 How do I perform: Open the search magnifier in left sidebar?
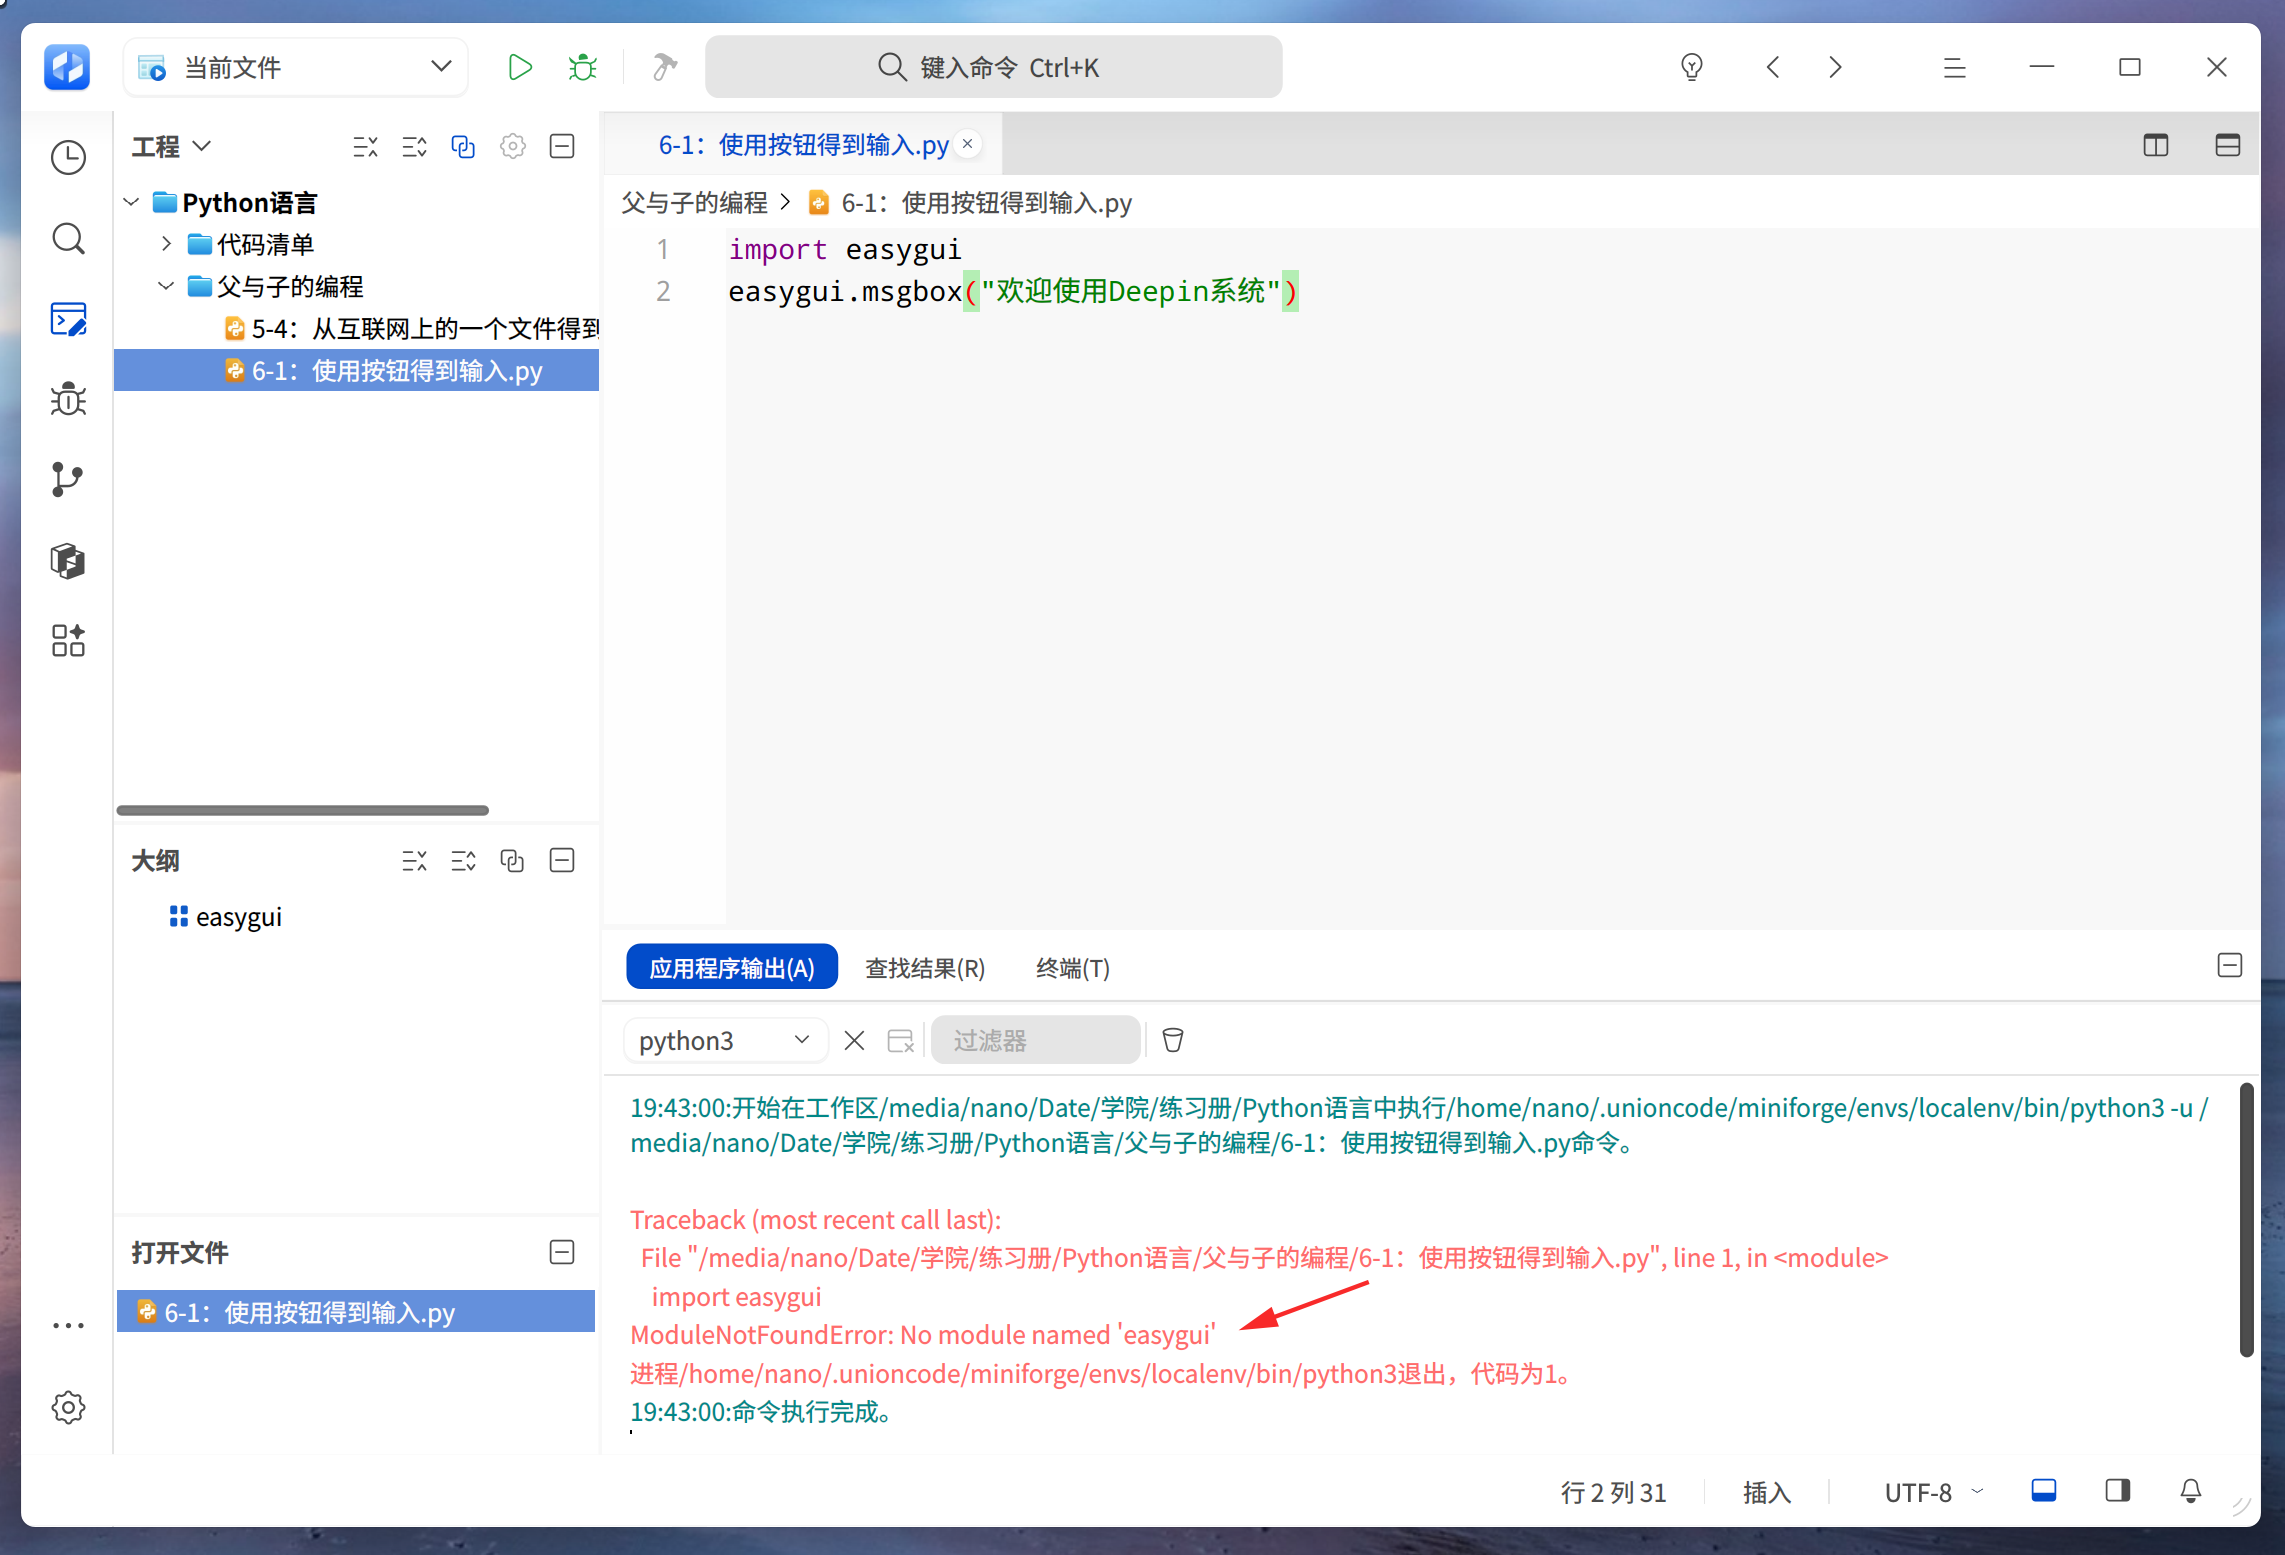tap(68, 239)
